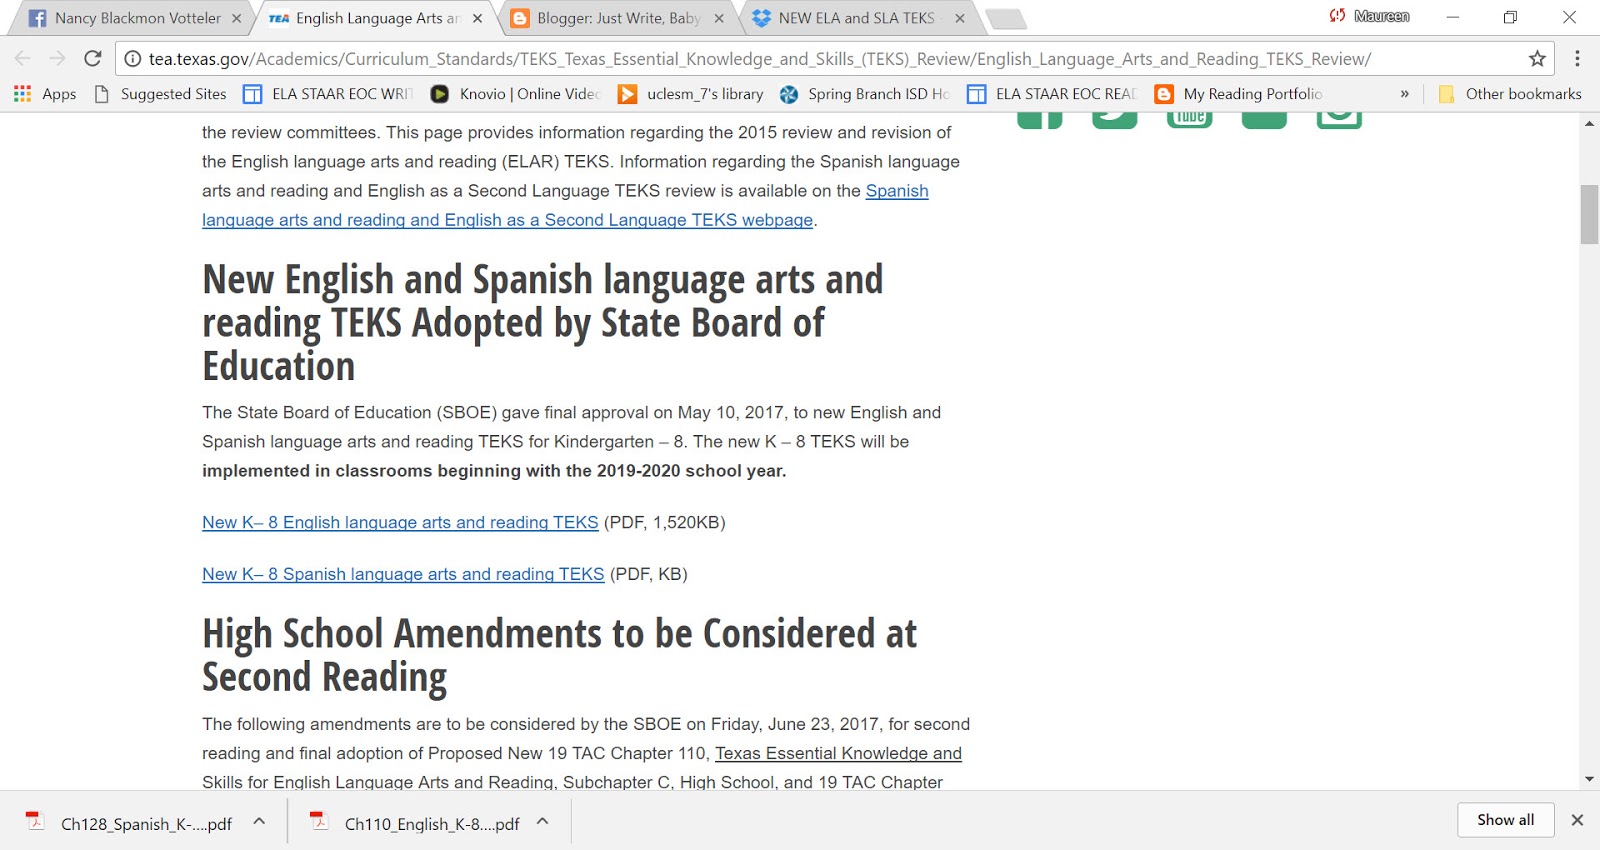Open downloaded Ch128_Spanish_K PDF file
Image resolution: width=1600 pixels, height=850 pixels.
(x=129, y=823)
